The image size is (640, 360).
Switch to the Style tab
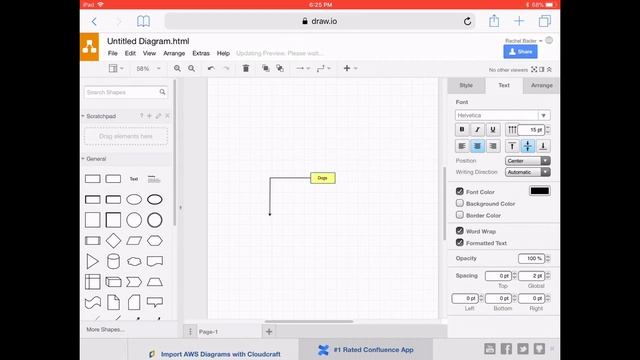coord(466,85)
